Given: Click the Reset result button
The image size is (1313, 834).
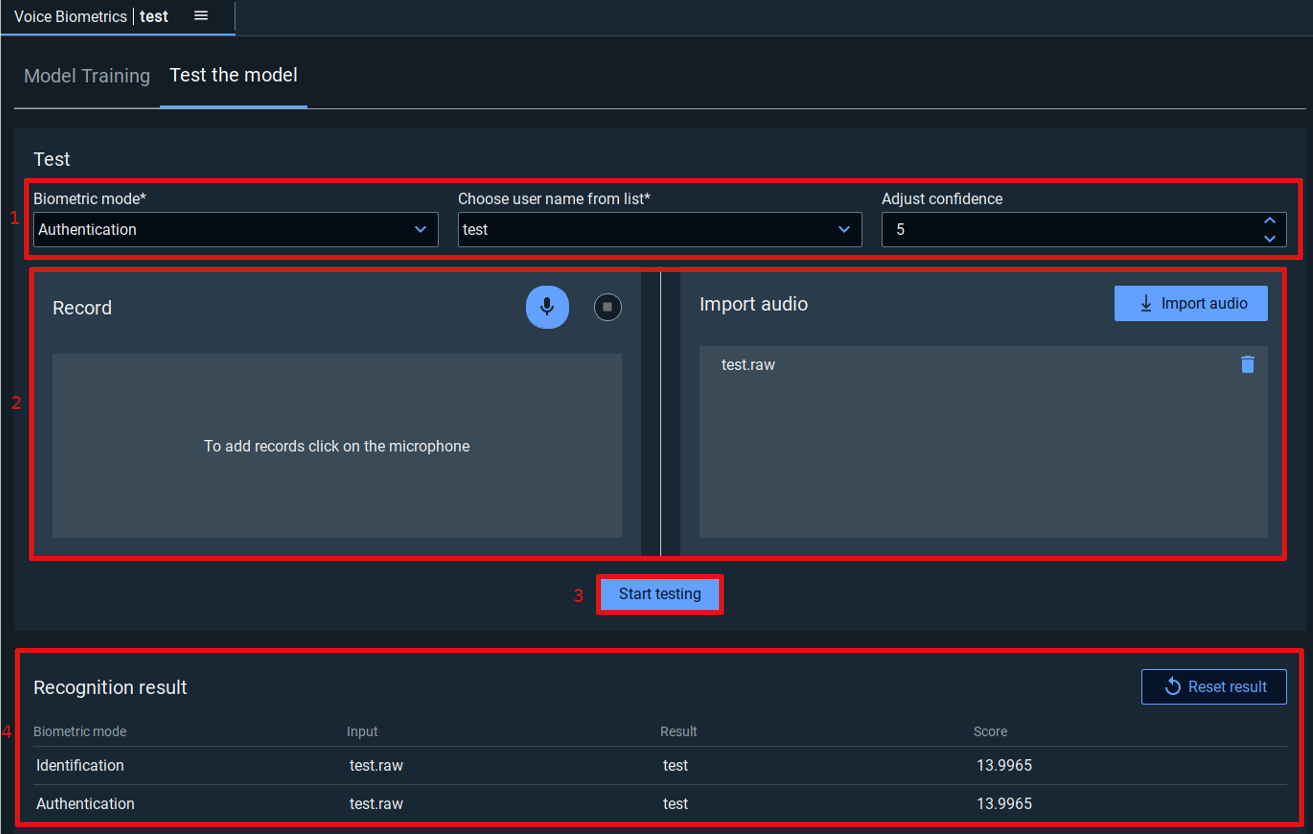Looking at the screenshot, I should coord(1214,687).
